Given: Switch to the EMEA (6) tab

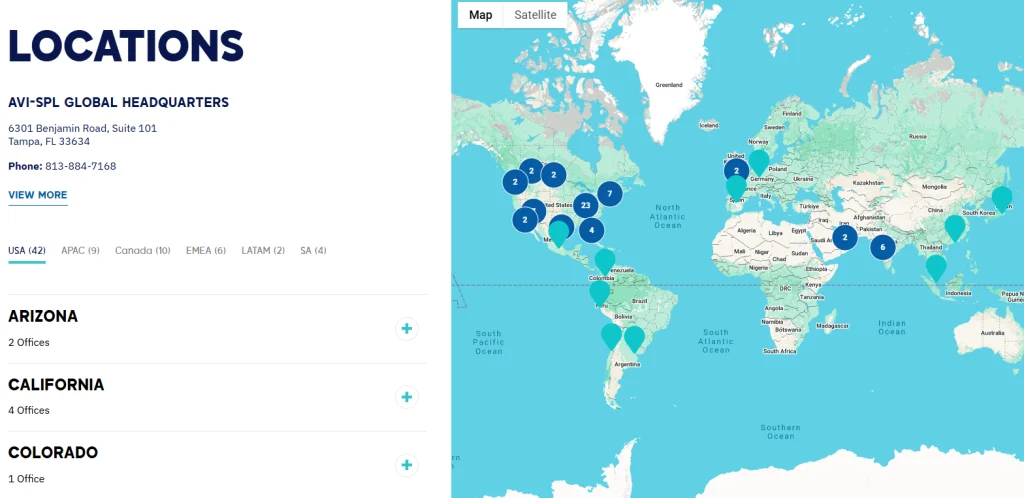Looking at the screenshot, I should tap(206, 251).
